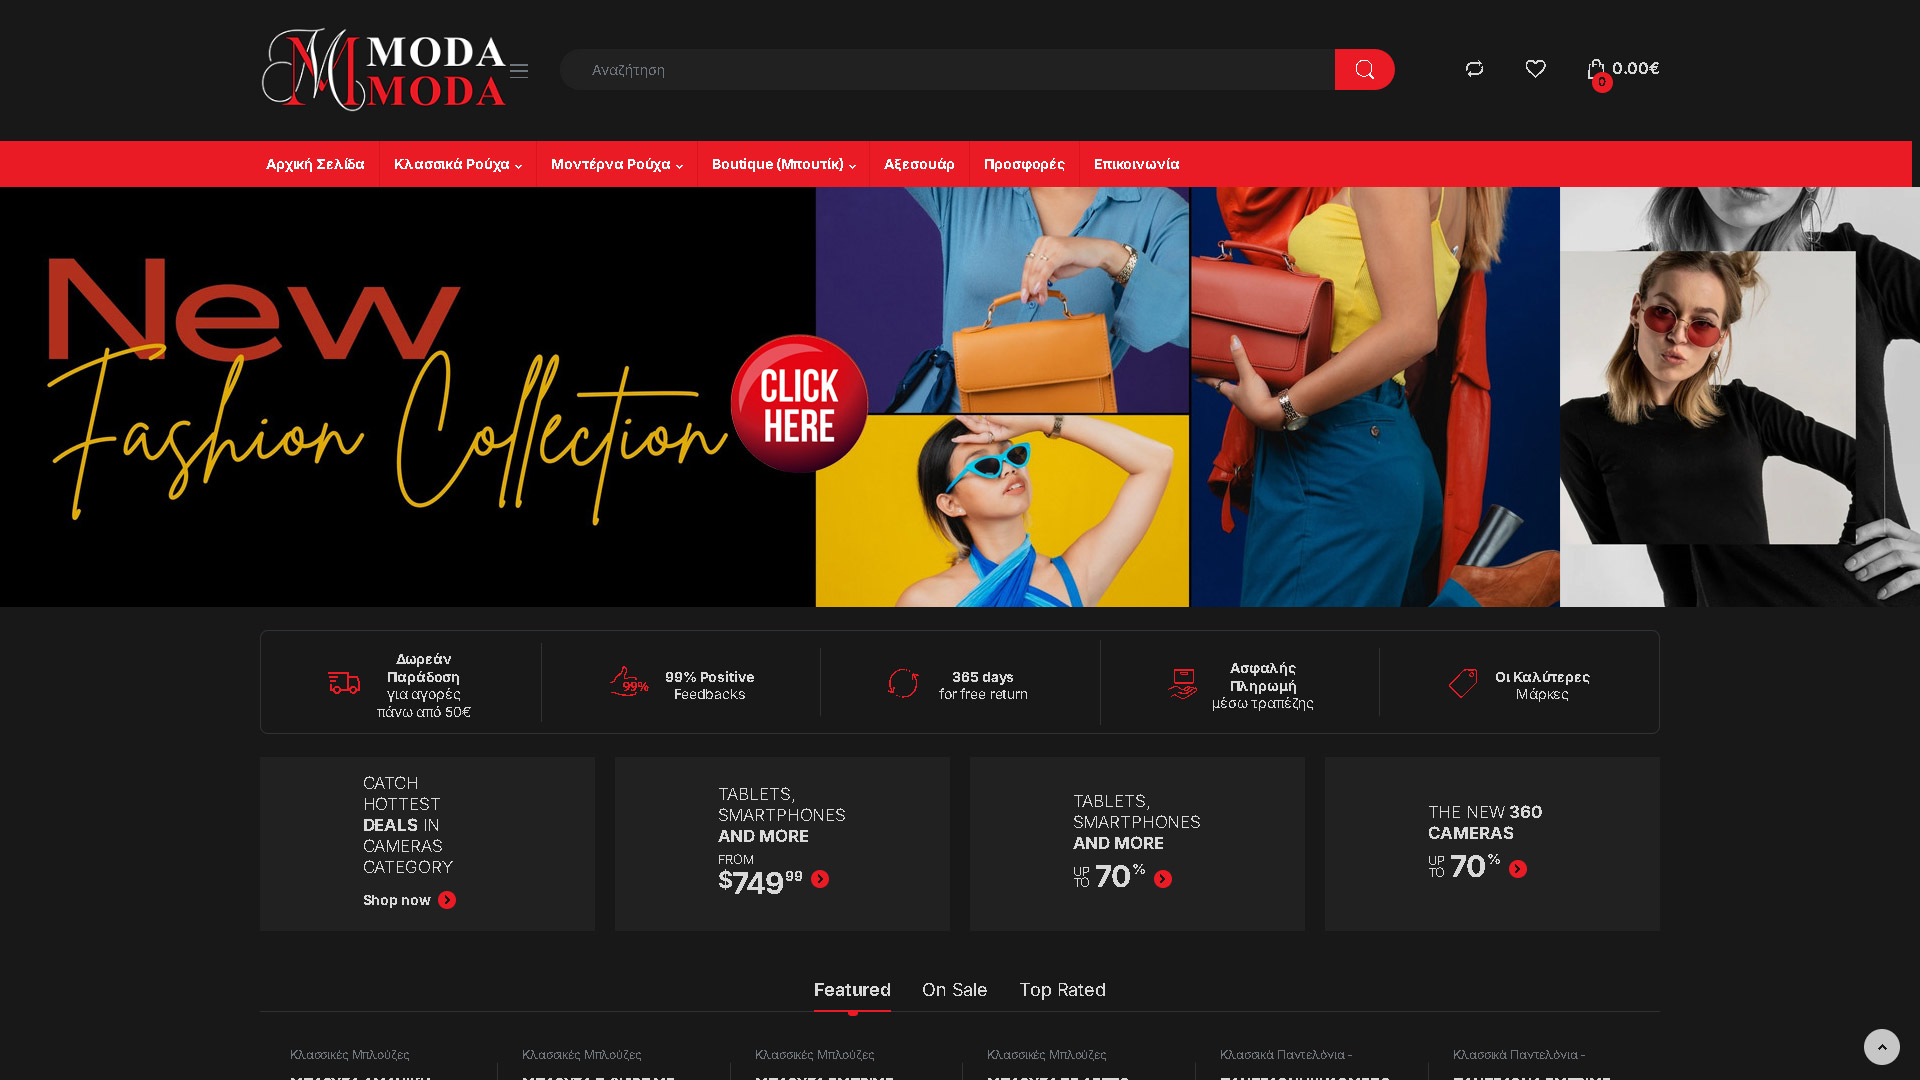Open the hamburger menu beside the logo
The image size is (1920, 1080).
518,70
